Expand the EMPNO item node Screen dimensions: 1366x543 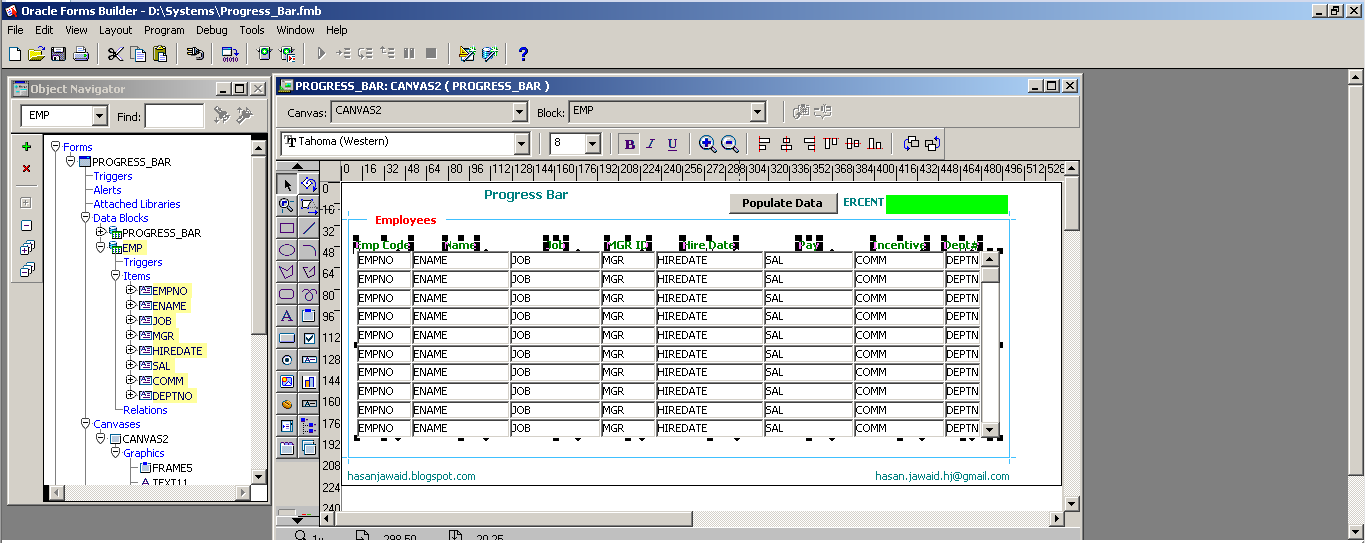tap(131, 291)
